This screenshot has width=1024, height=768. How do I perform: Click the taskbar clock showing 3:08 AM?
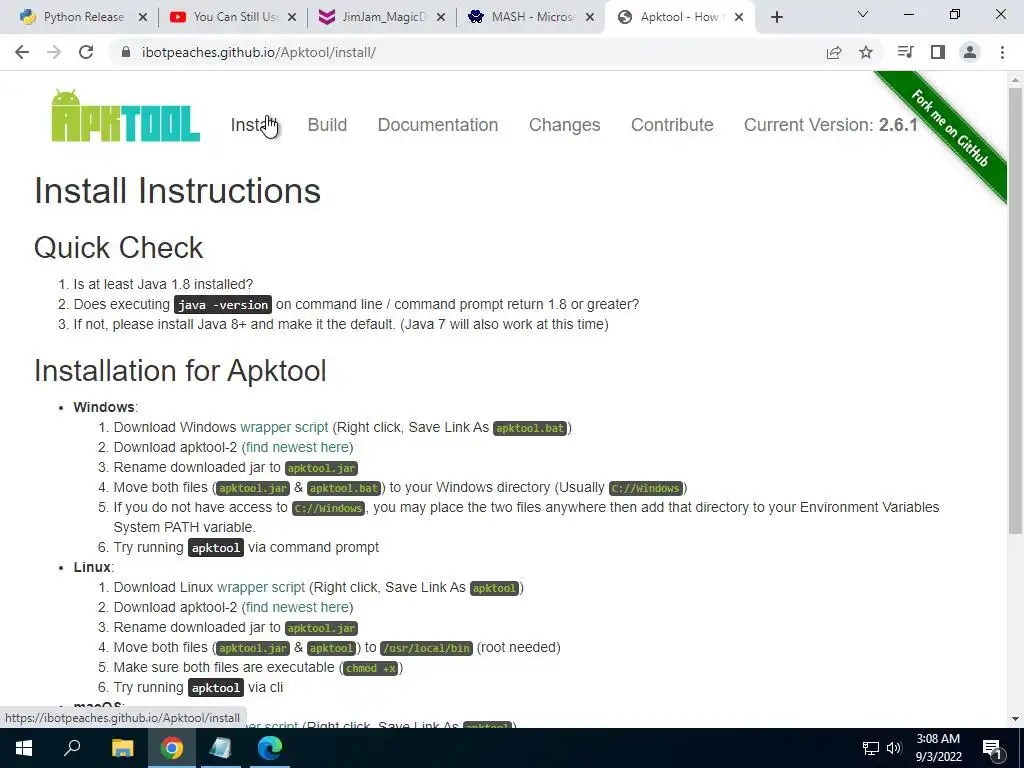pyautogui.click(x=938, y=748)
